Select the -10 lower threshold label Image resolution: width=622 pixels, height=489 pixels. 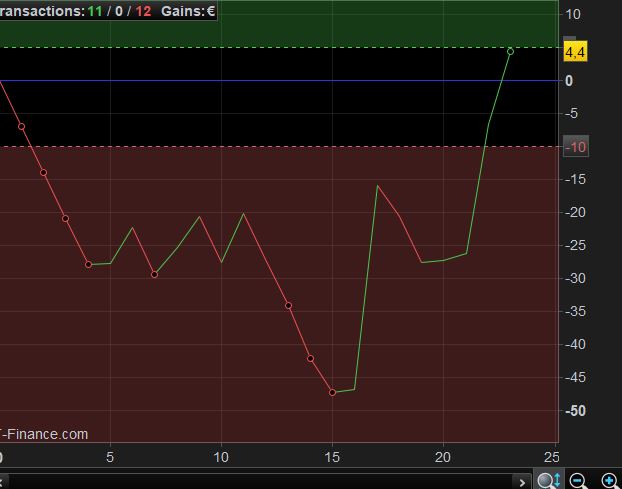pyautogui.click(x=576, y=147)
